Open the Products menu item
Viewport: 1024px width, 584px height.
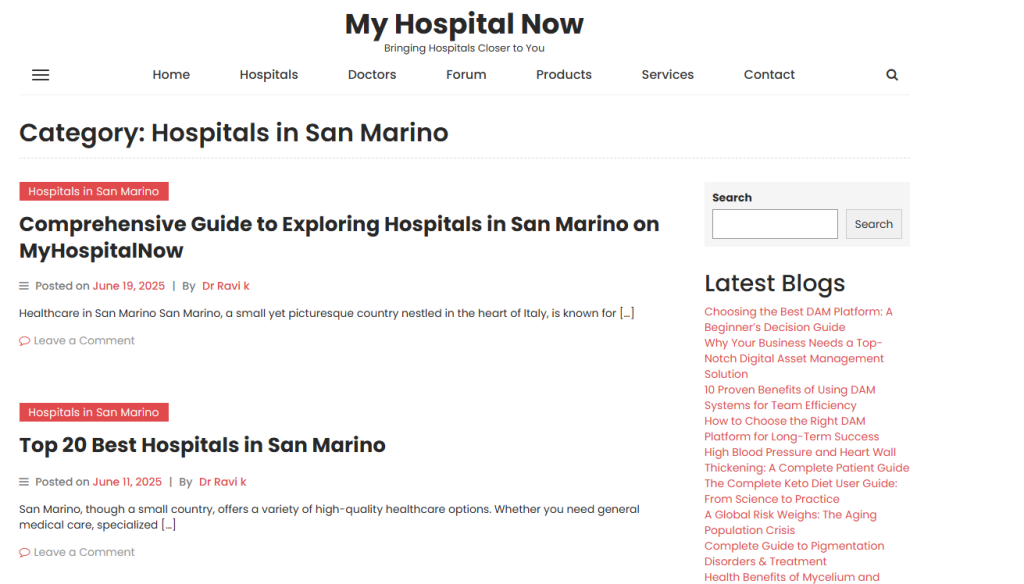click(x=564, y=74)
